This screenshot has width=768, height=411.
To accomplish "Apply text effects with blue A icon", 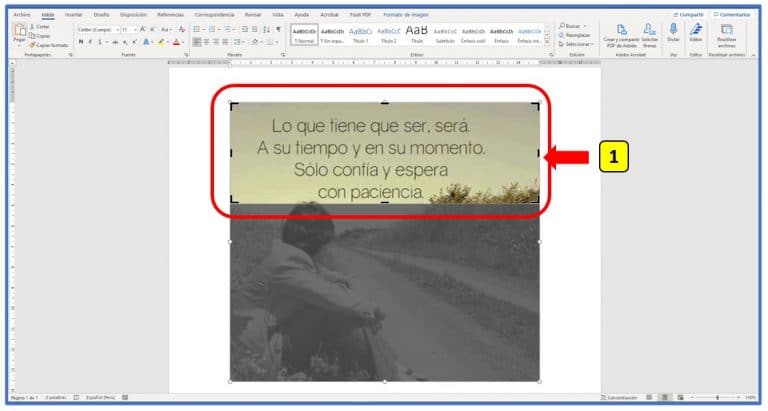I will click(146, 43).
